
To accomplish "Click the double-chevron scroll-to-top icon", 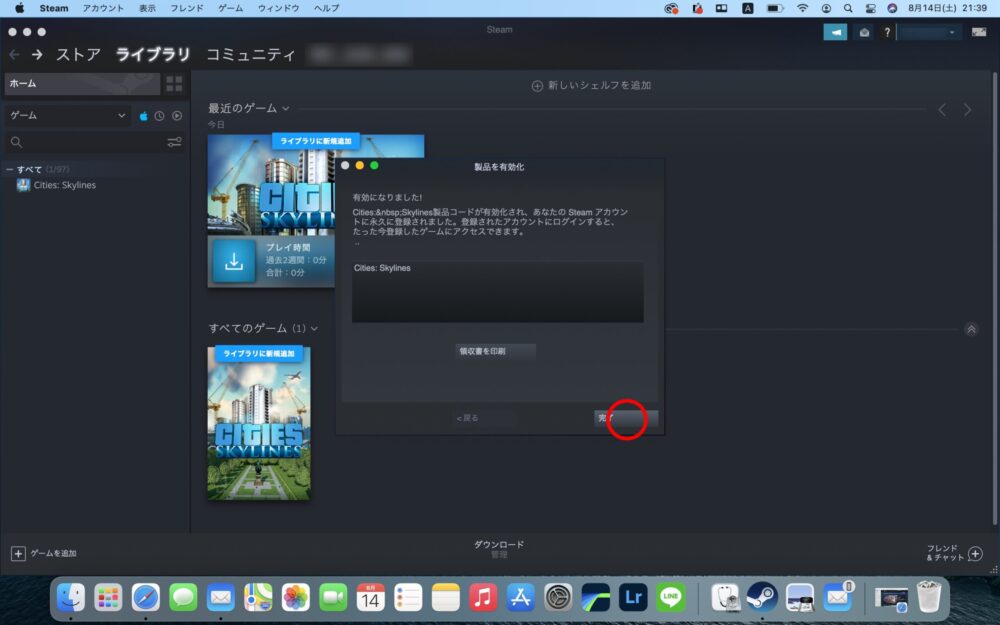I will coord(971,330).
